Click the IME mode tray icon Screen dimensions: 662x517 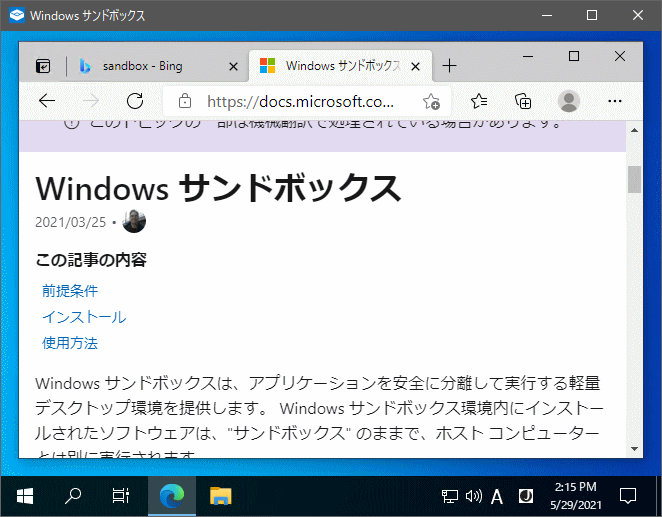(x=526, y=496)
